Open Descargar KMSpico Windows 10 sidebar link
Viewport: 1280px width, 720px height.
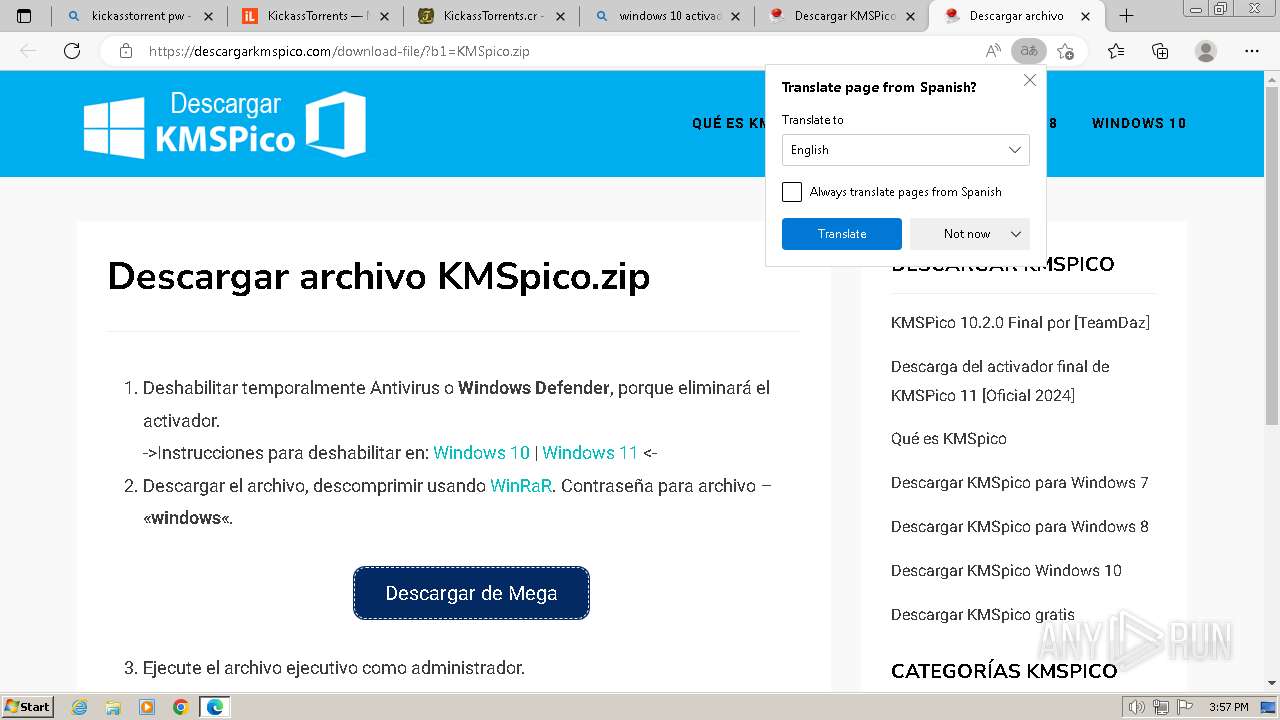pos(1006,571)
